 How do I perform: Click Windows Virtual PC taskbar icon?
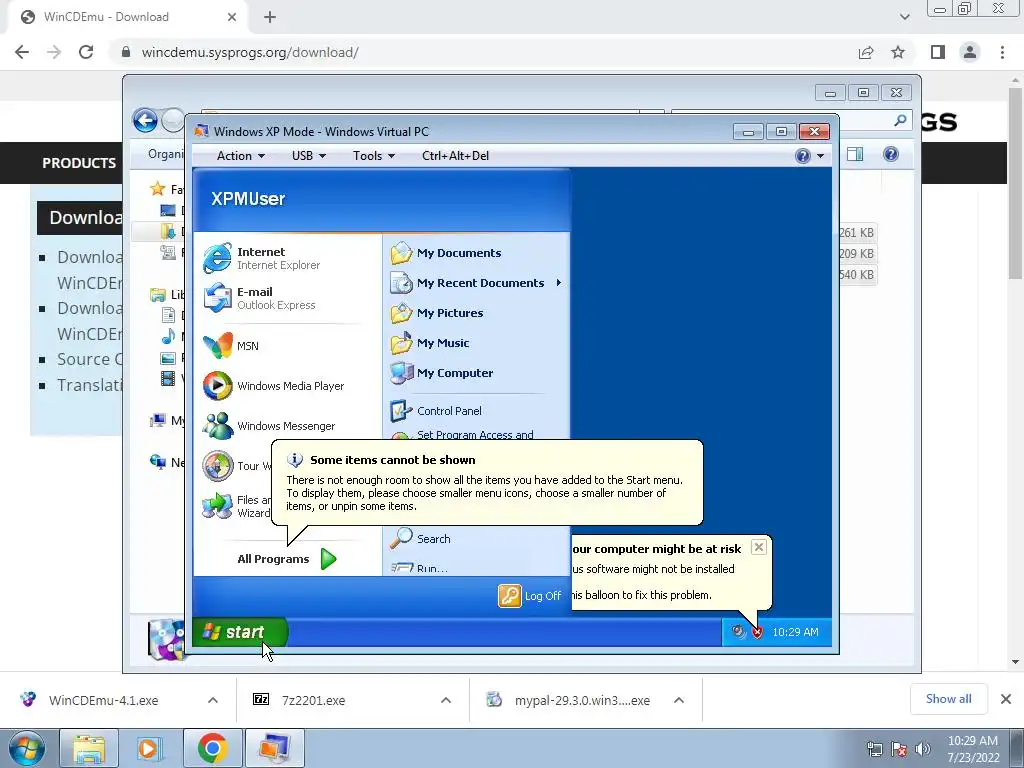point(274,748)
